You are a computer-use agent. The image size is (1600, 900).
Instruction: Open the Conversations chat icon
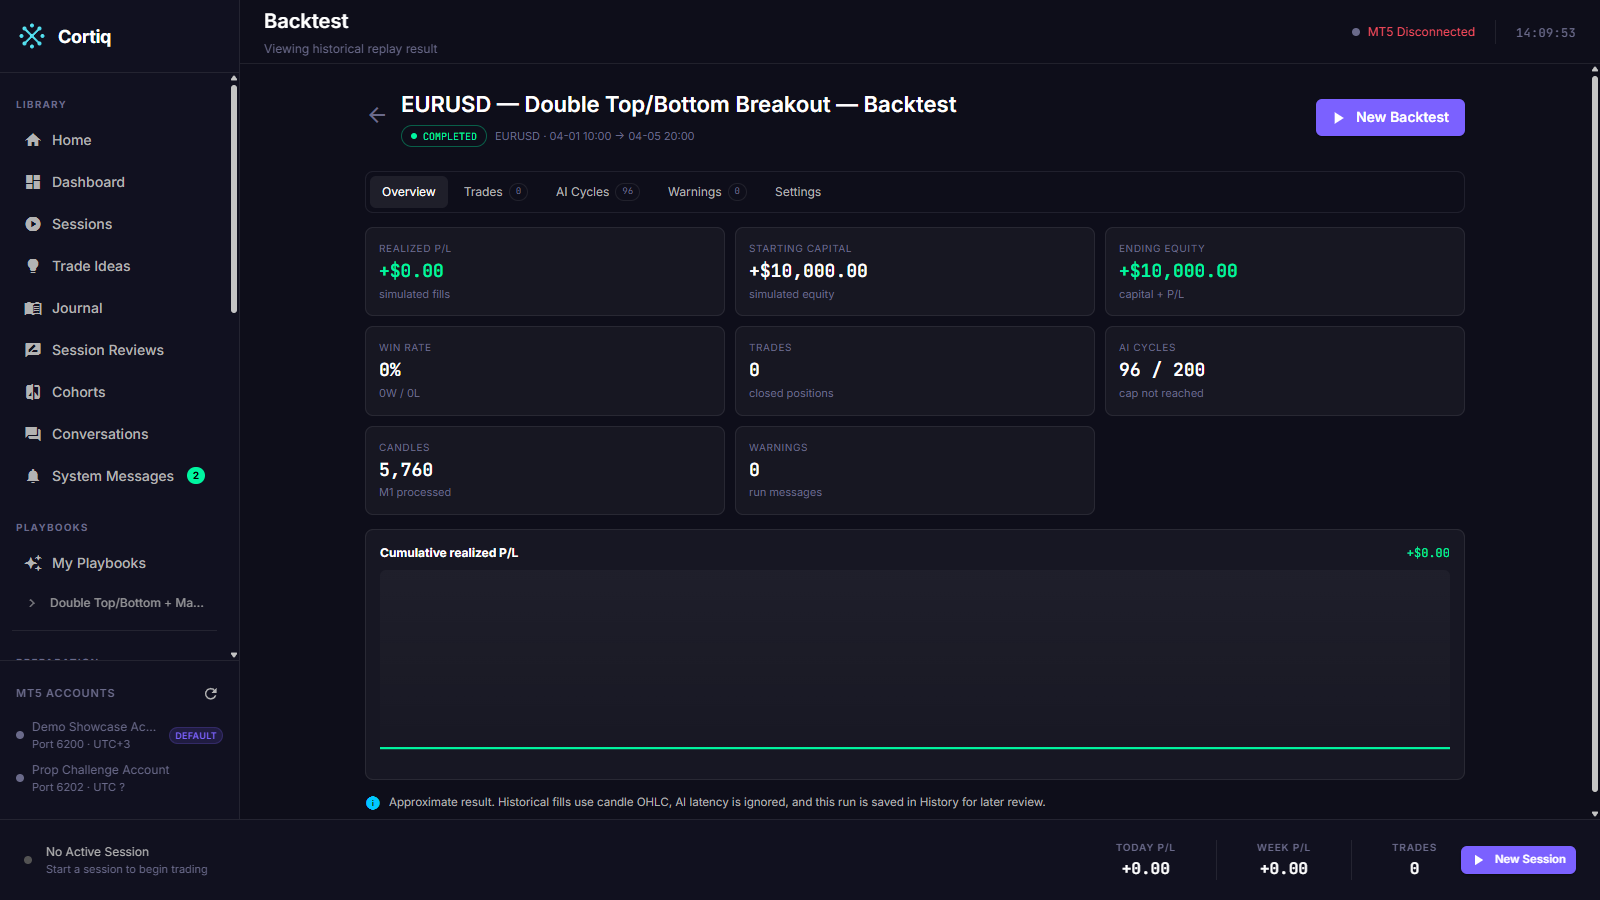[x=33, y=434]
